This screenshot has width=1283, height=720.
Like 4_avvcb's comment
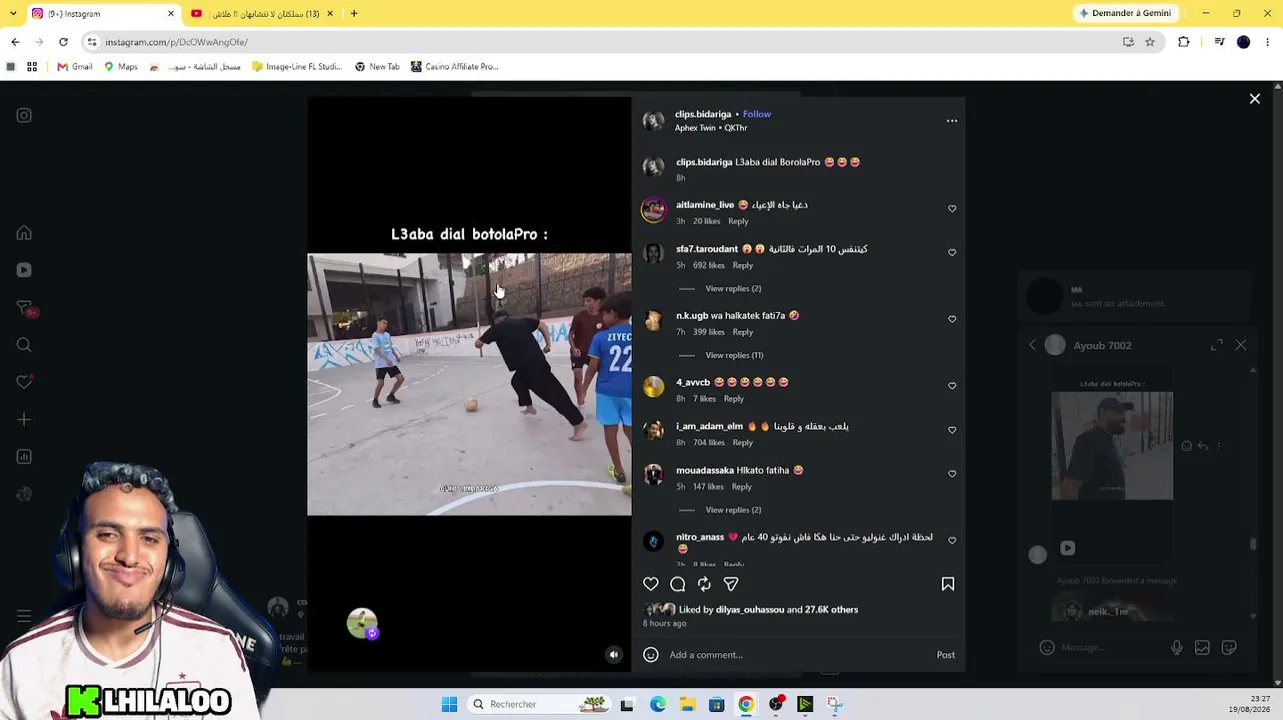(952, 386)
